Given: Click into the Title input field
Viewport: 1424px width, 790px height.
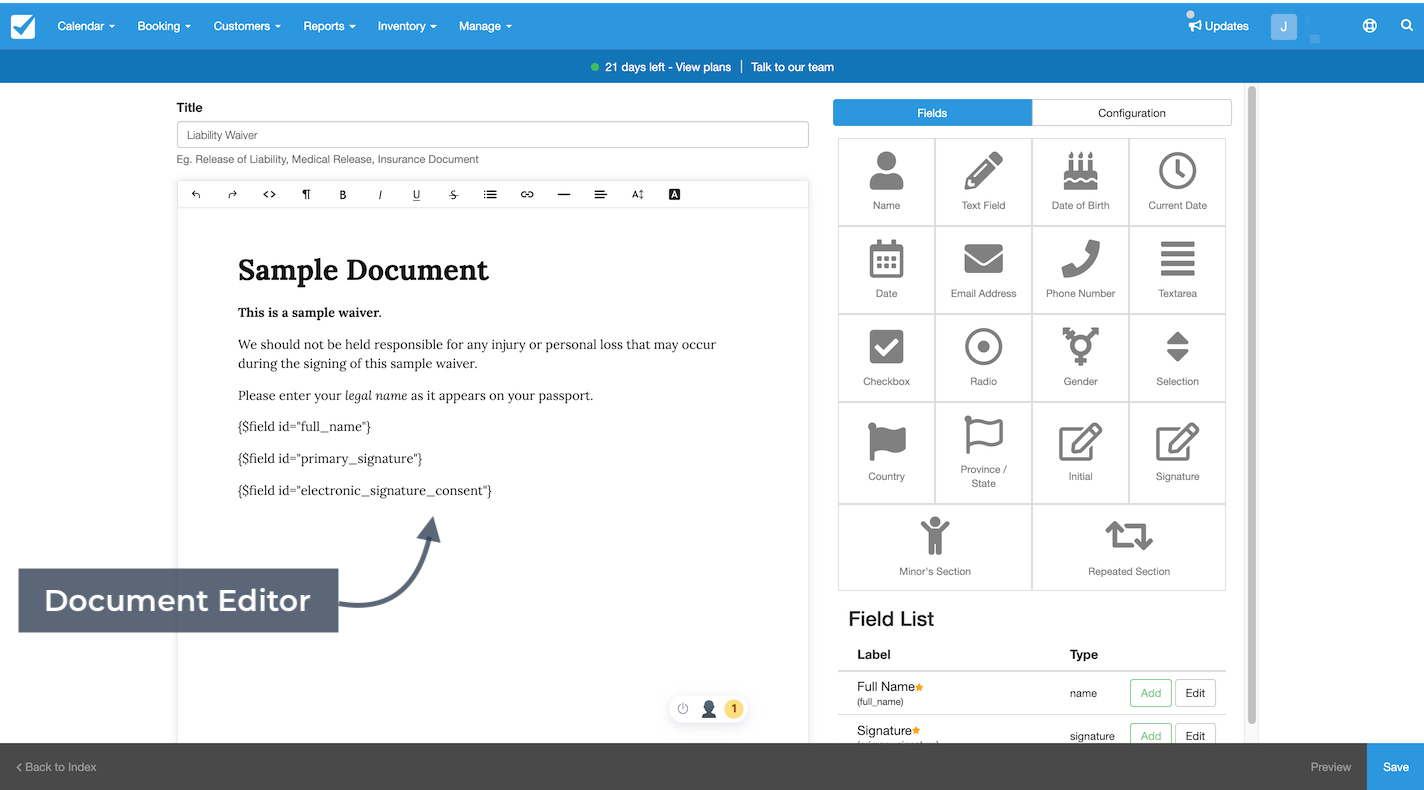Looking at the screenshot, I should [493, 135].
